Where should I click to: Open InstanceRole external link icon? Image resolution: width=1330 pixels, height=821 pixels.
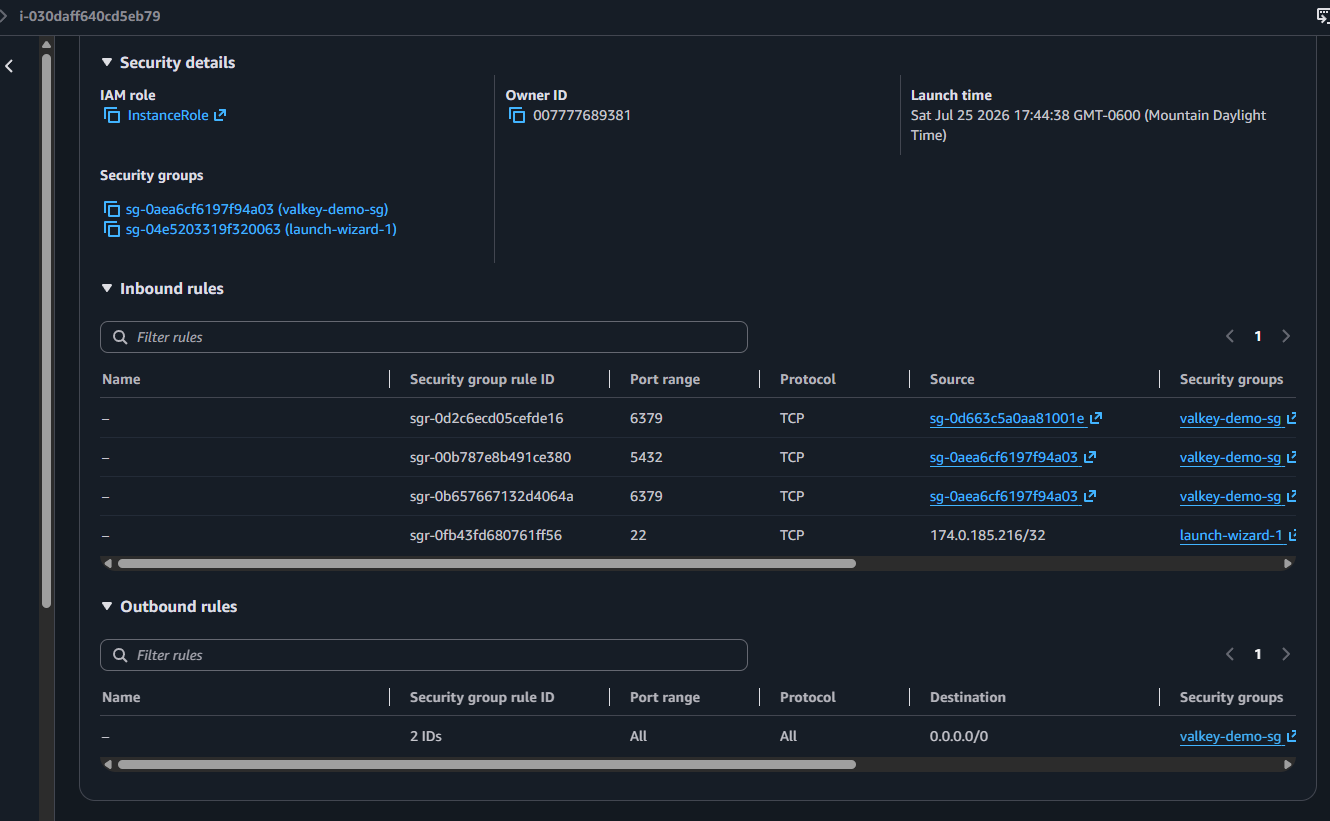220,115
